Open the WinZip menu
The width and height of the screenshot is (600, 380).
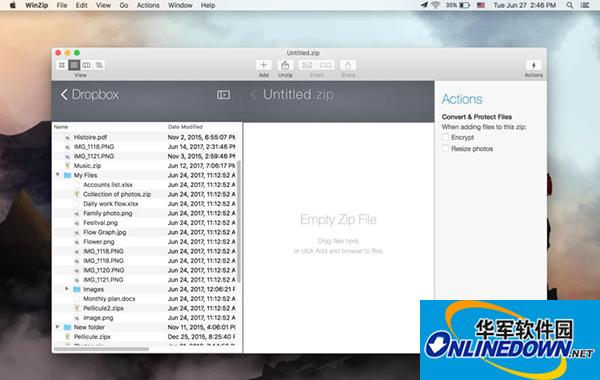pyautogui.click(x=36, y=5)
